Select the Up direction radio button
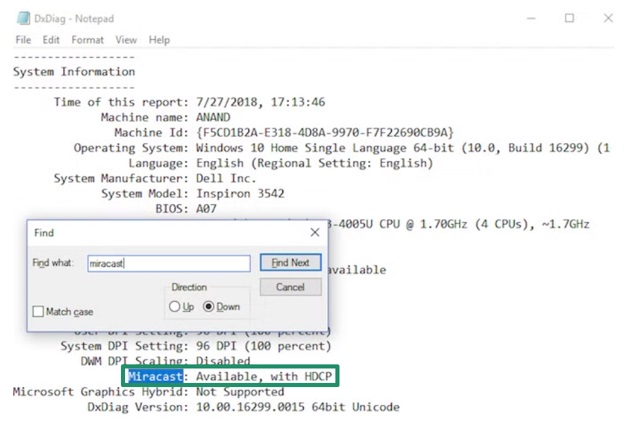The image size is (624, 440). [x=174, y=307]
